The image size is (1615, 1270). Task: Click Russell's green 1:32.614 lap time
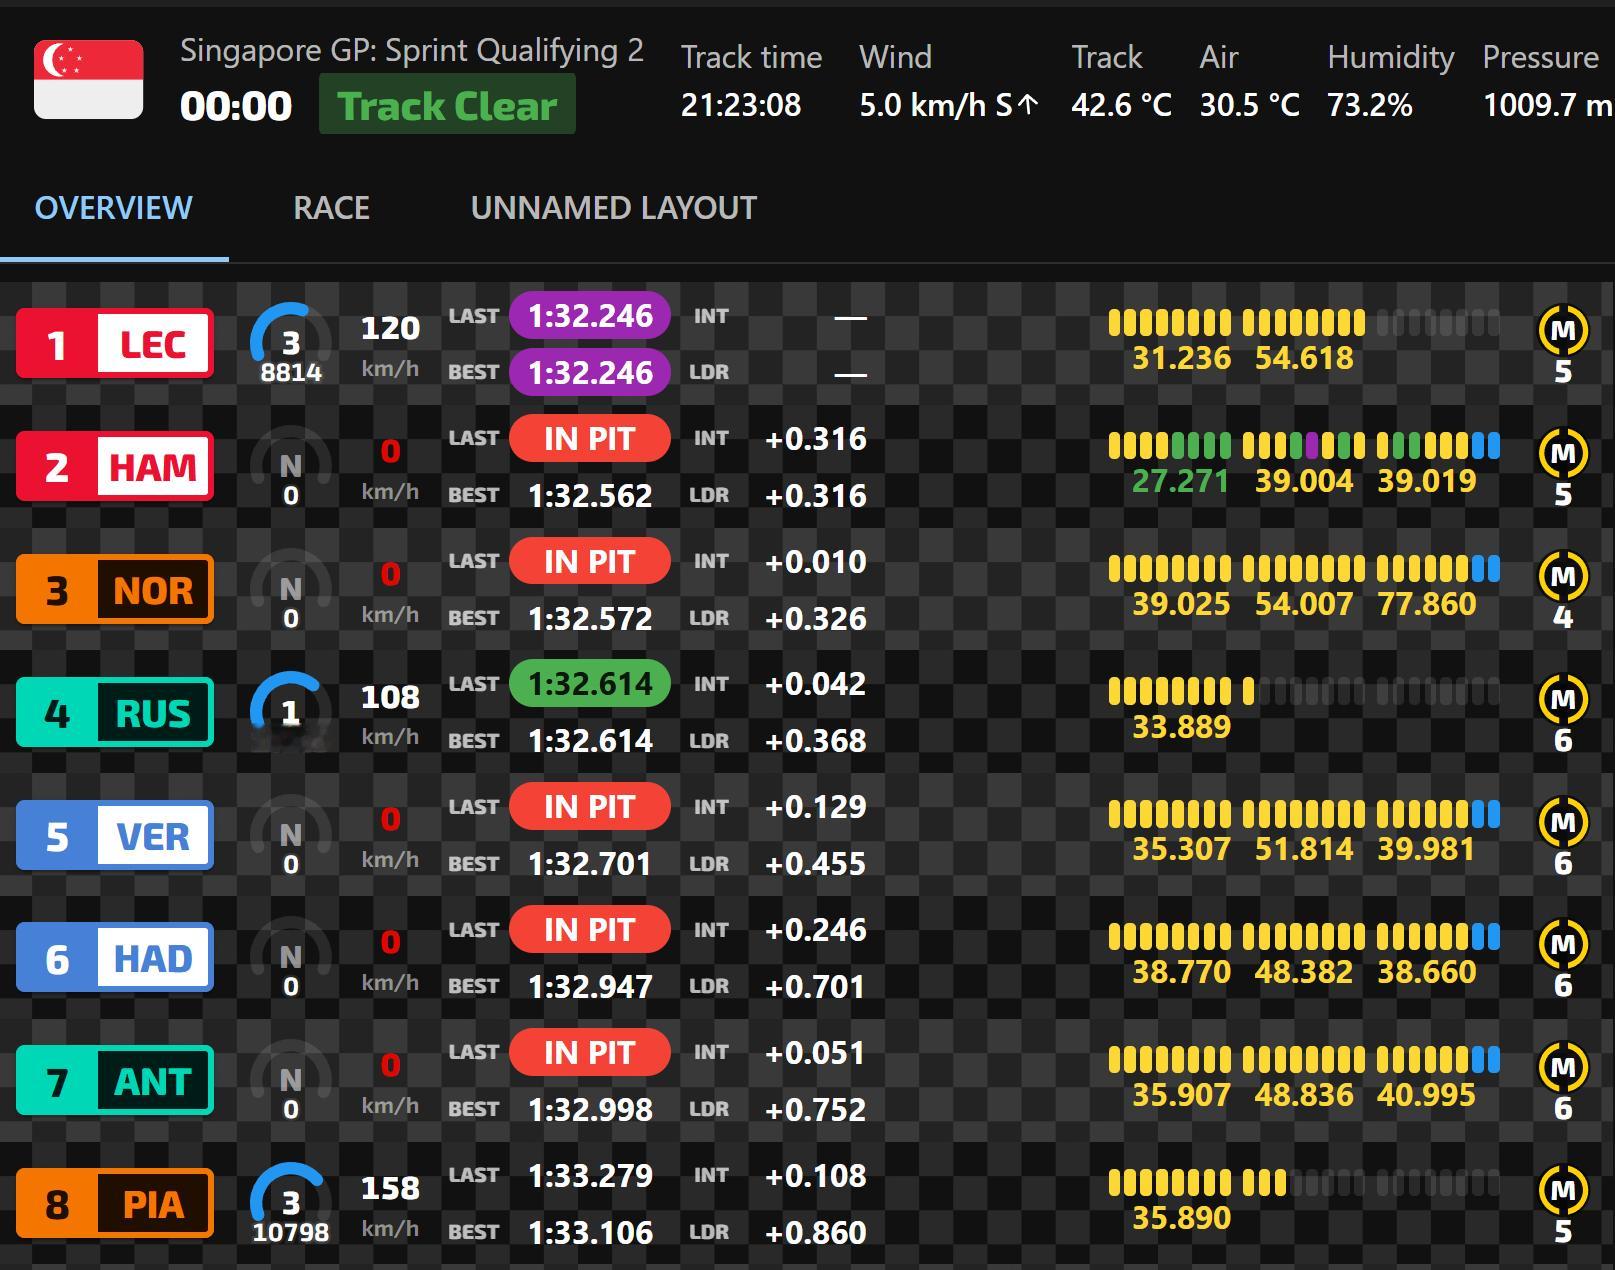589,684
